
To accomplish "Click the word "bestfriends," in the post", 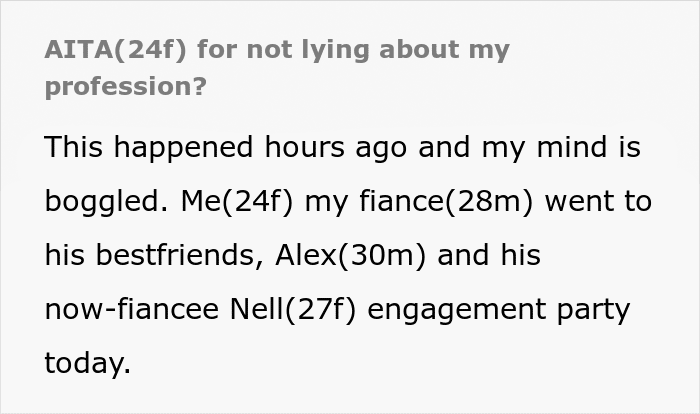I will pos(179,255).
